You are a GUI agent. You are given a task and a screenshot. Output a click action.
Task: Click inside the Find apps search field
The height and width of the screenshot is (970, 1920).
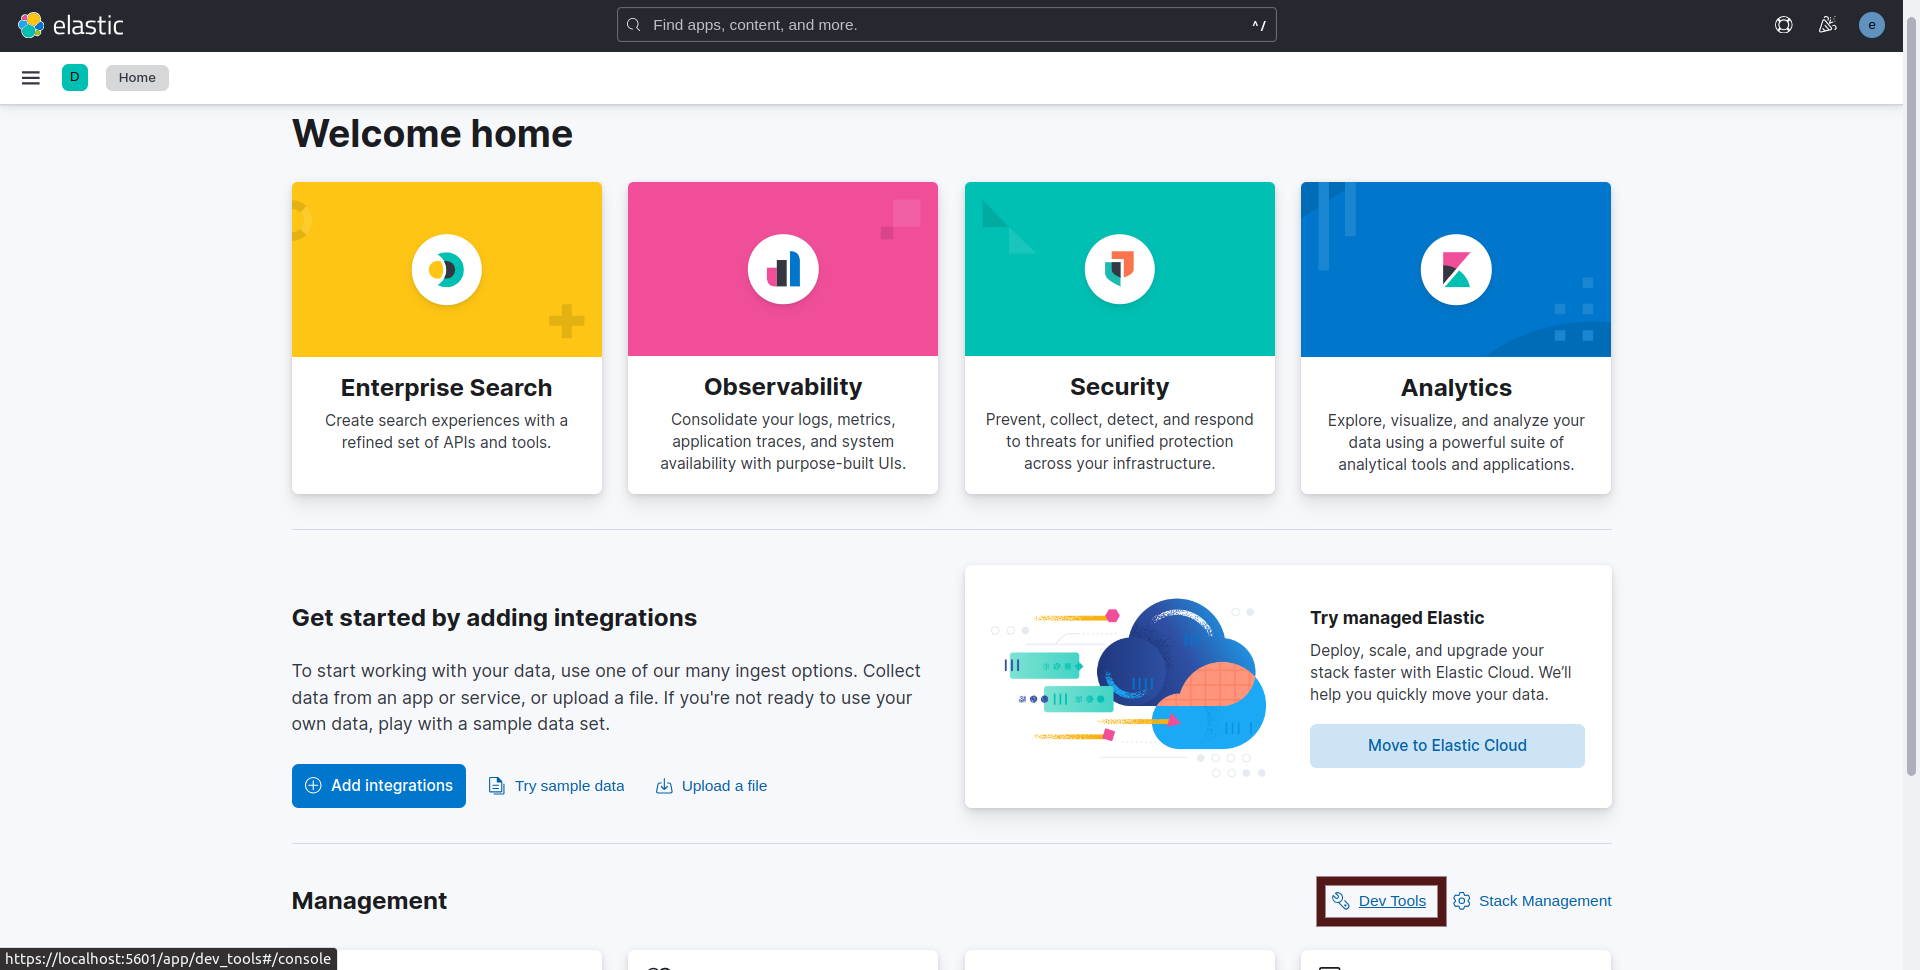[946, 24]
